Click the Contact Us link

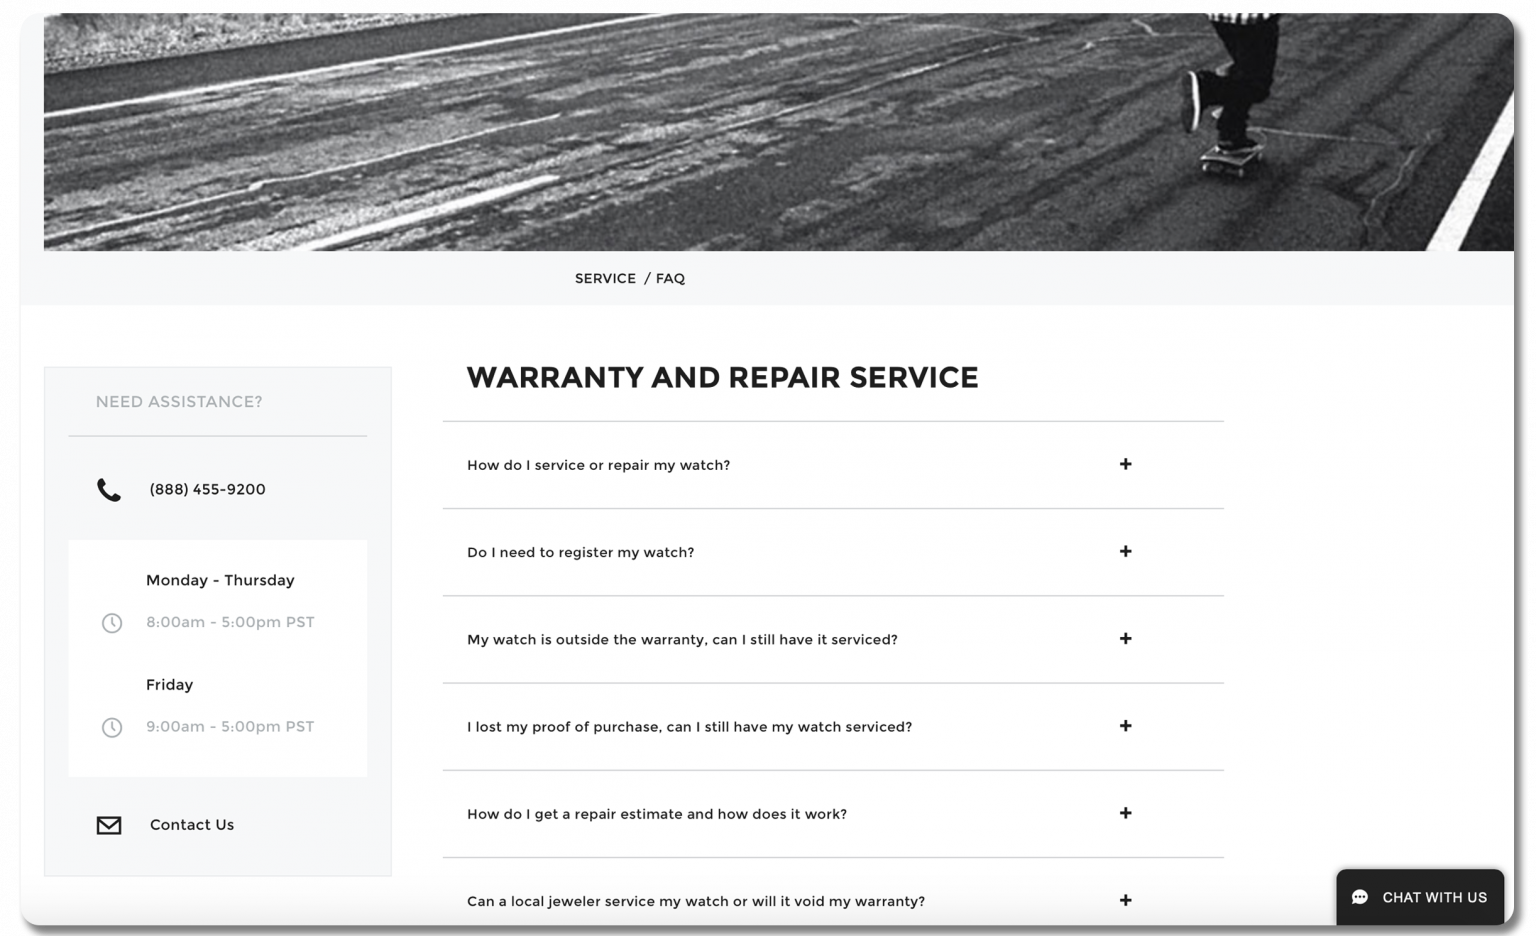pyautogui.click(x=191, y=824)
